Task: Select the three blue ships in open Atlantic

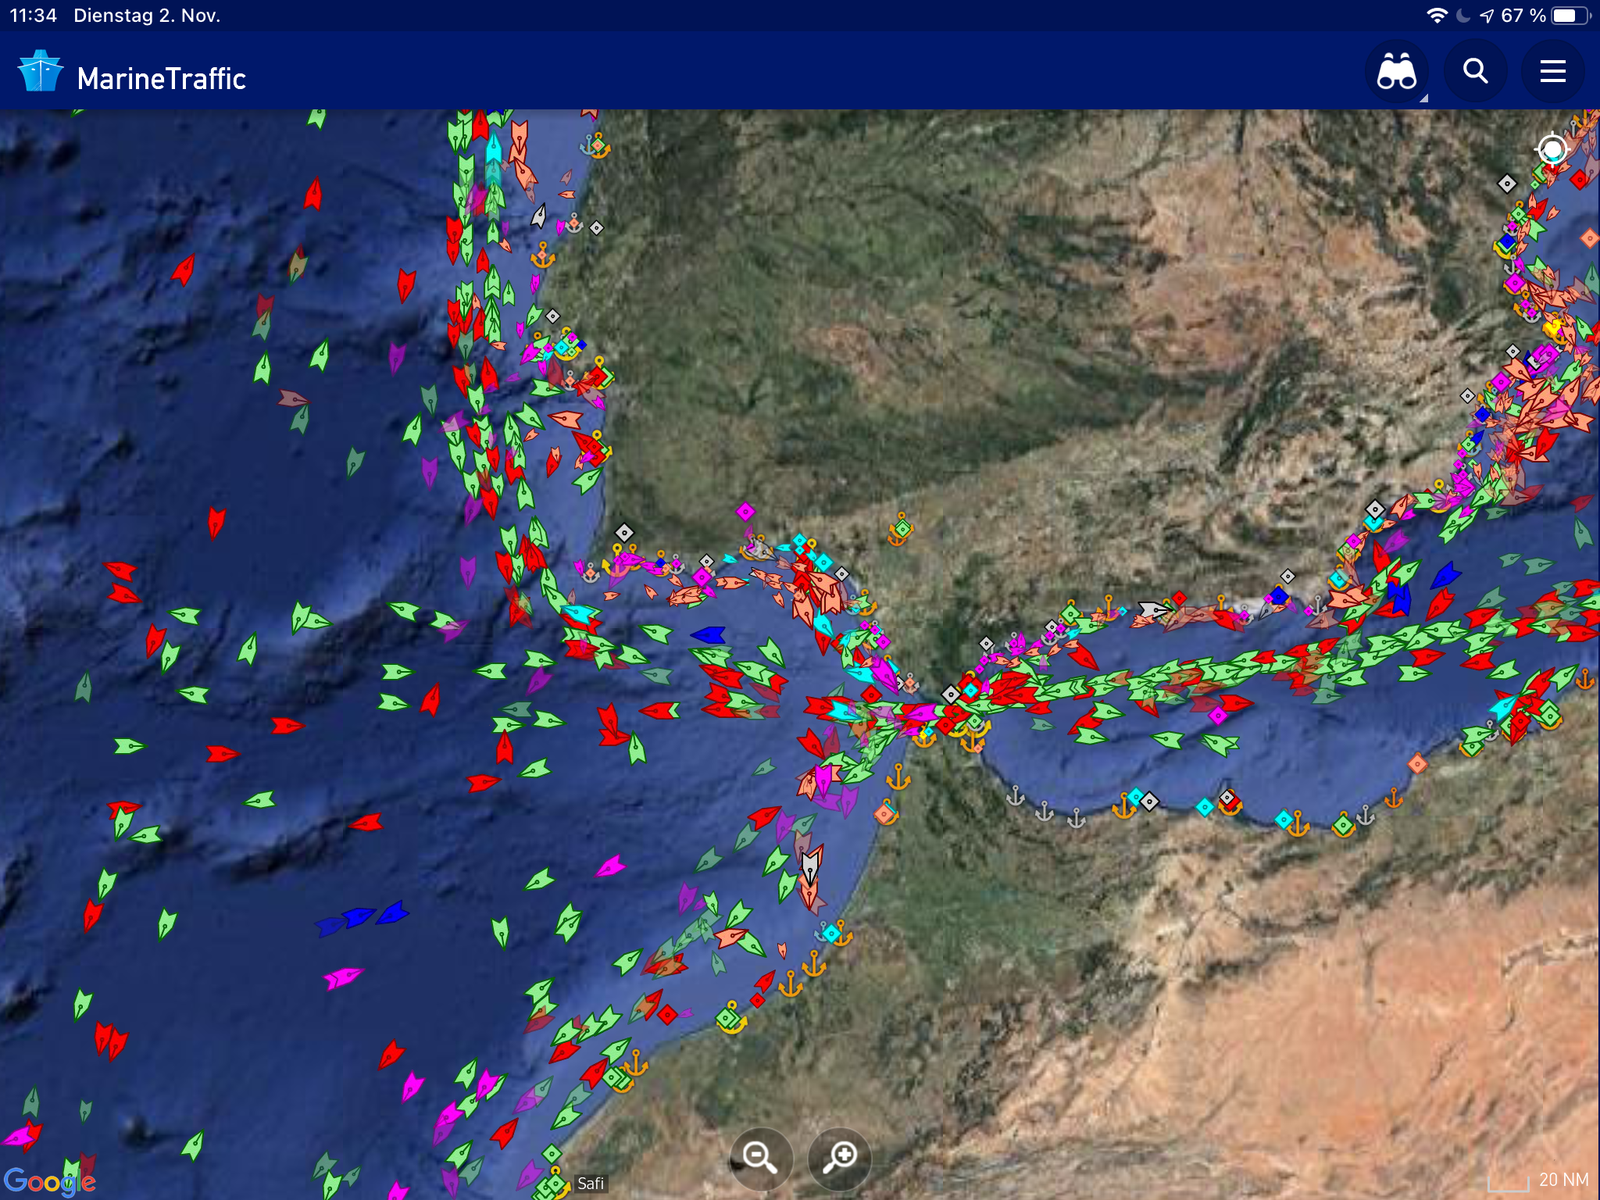Action: click(x=362, y=916)
